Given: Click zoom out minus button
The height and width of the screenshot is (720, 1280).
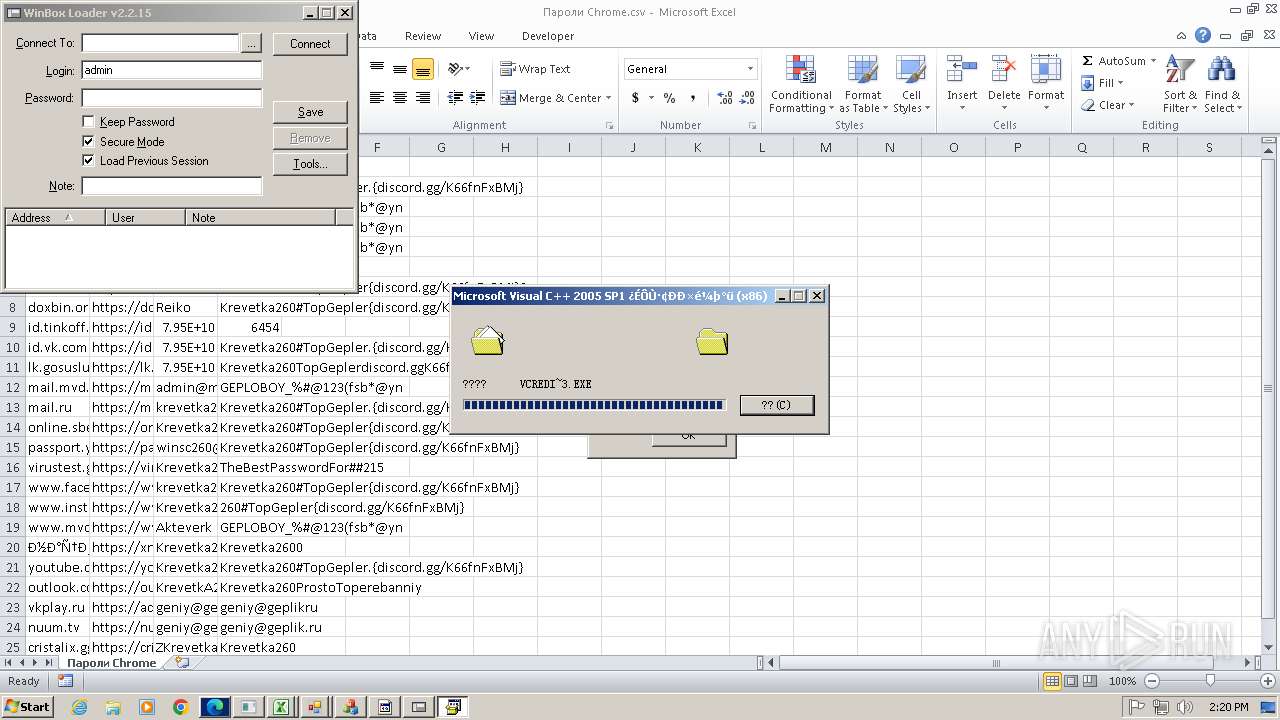Looking at the screenshot, I should pyautogui.click(x=1151, y=681).
